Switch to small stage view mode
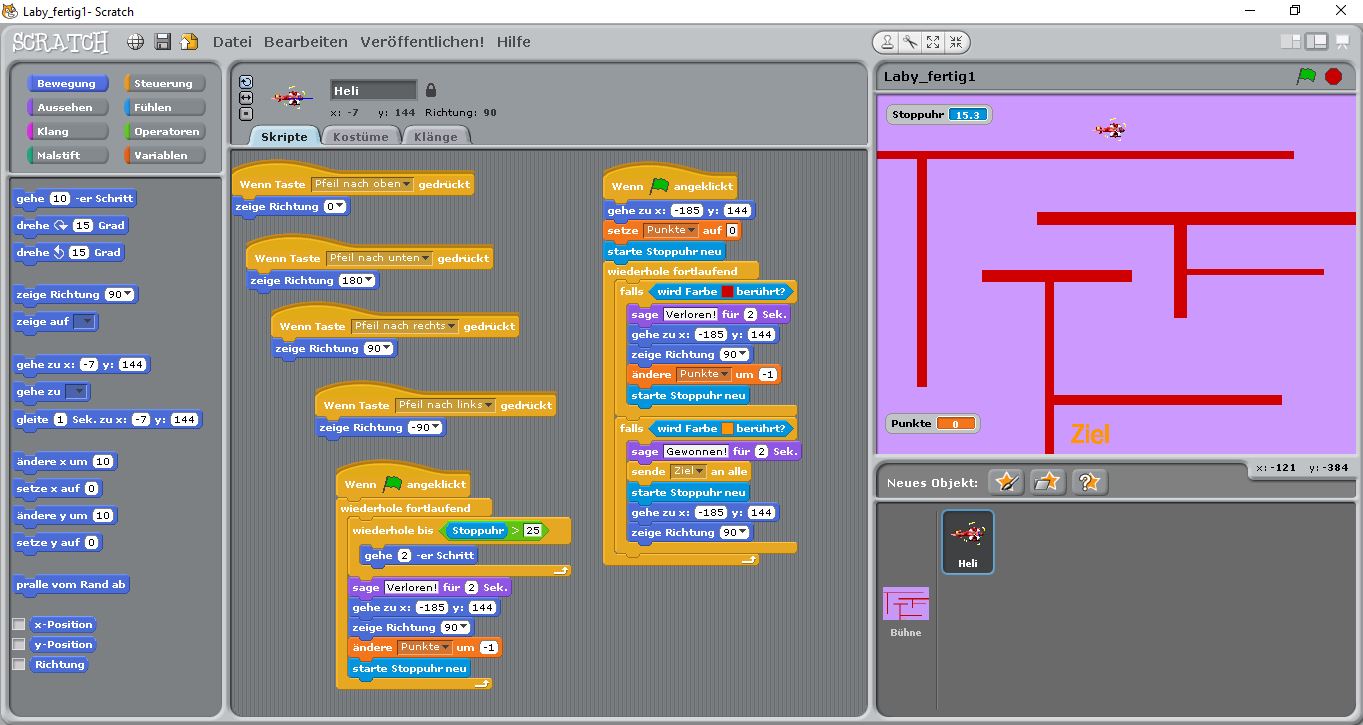This screenshot has width=1363, height=725. 1291,42
